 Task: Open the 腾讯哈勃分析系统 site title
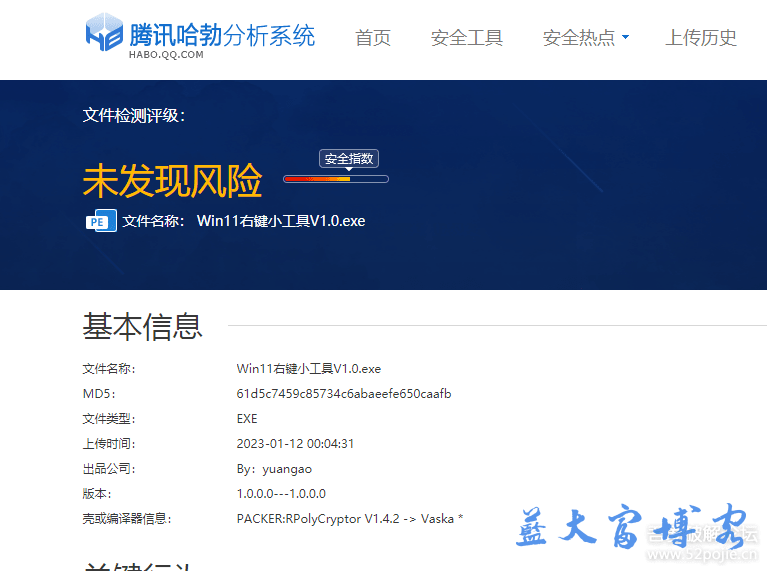[222, 35]
